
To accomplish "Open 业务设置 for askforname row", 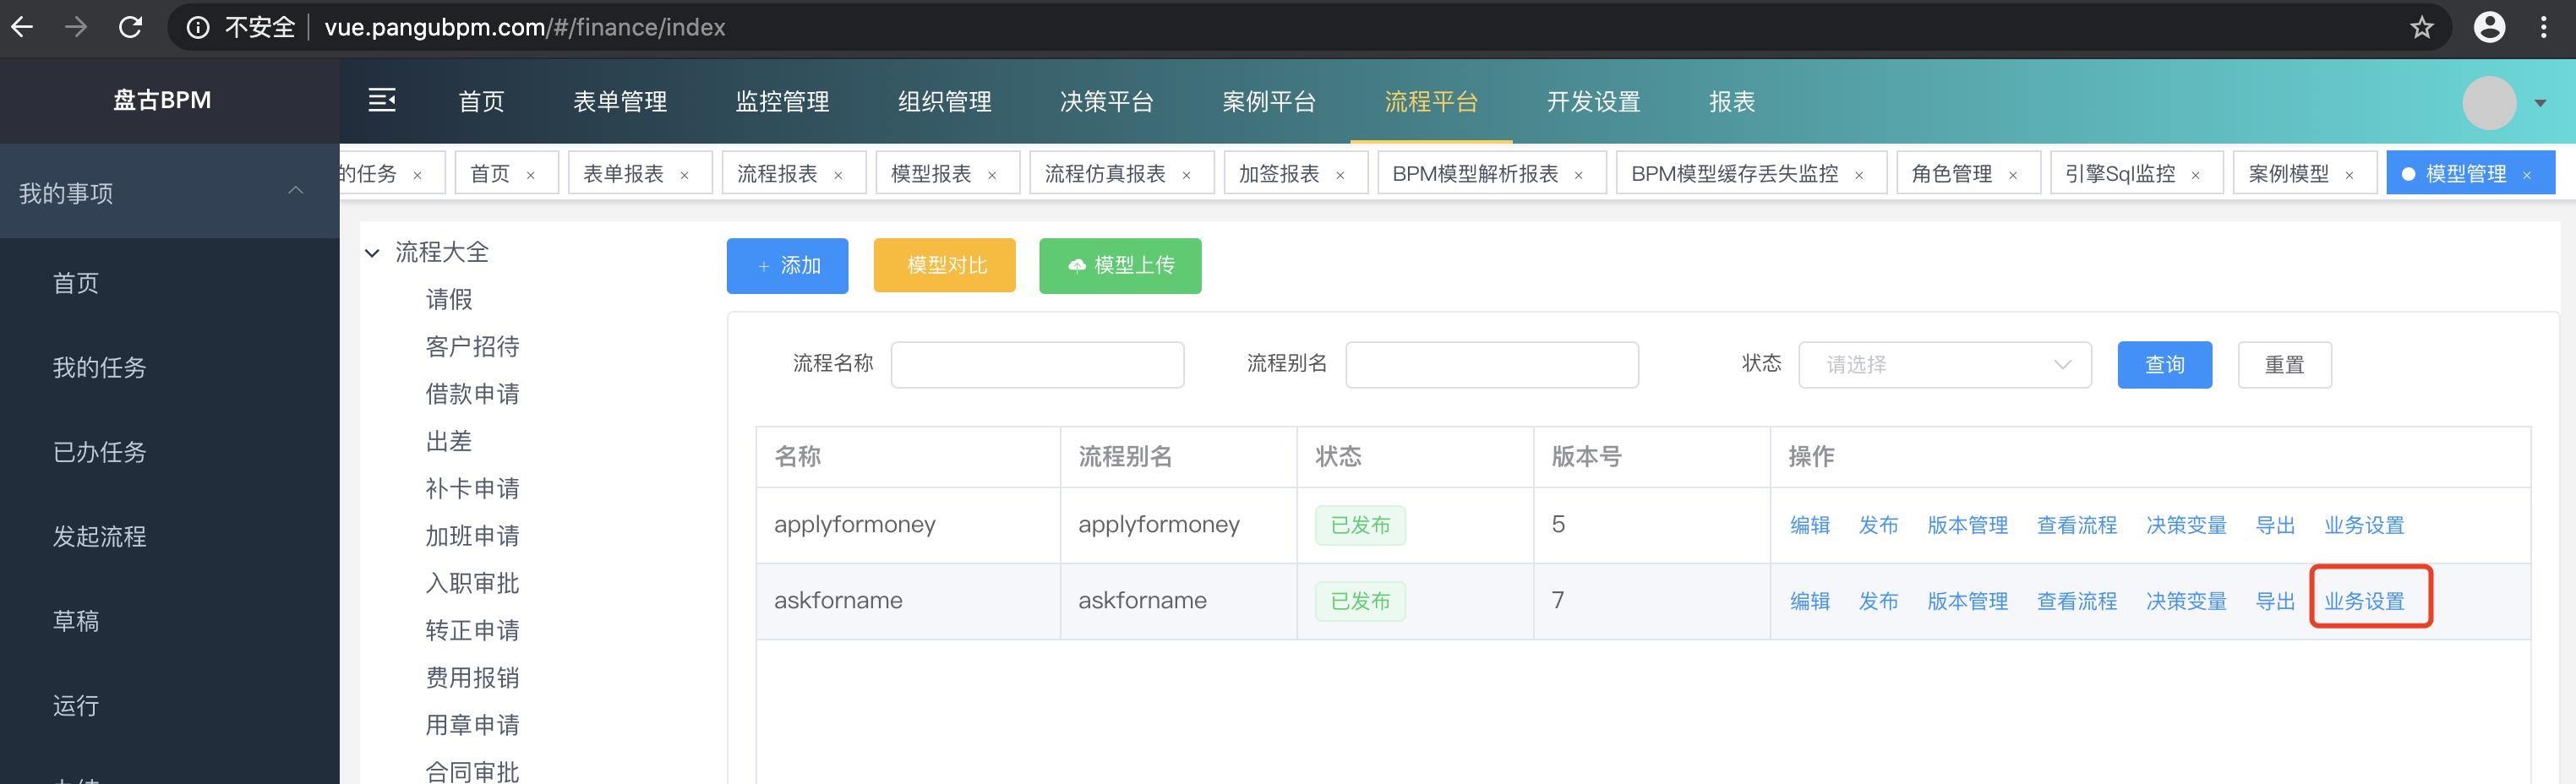I will click(x=2364, y=601).
